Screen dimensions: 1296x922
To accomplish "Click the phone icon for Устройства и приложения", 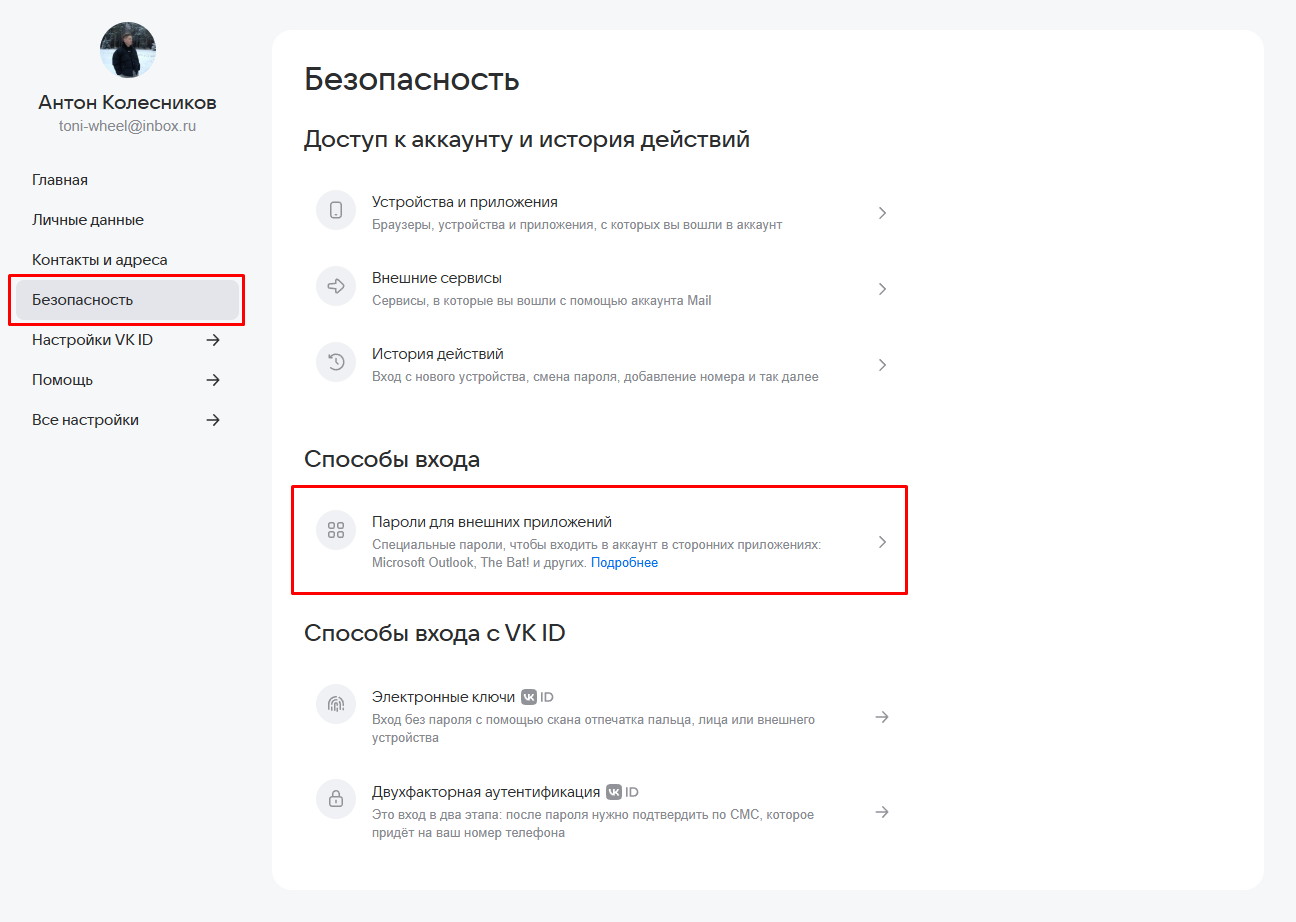I will coord(336,211).
